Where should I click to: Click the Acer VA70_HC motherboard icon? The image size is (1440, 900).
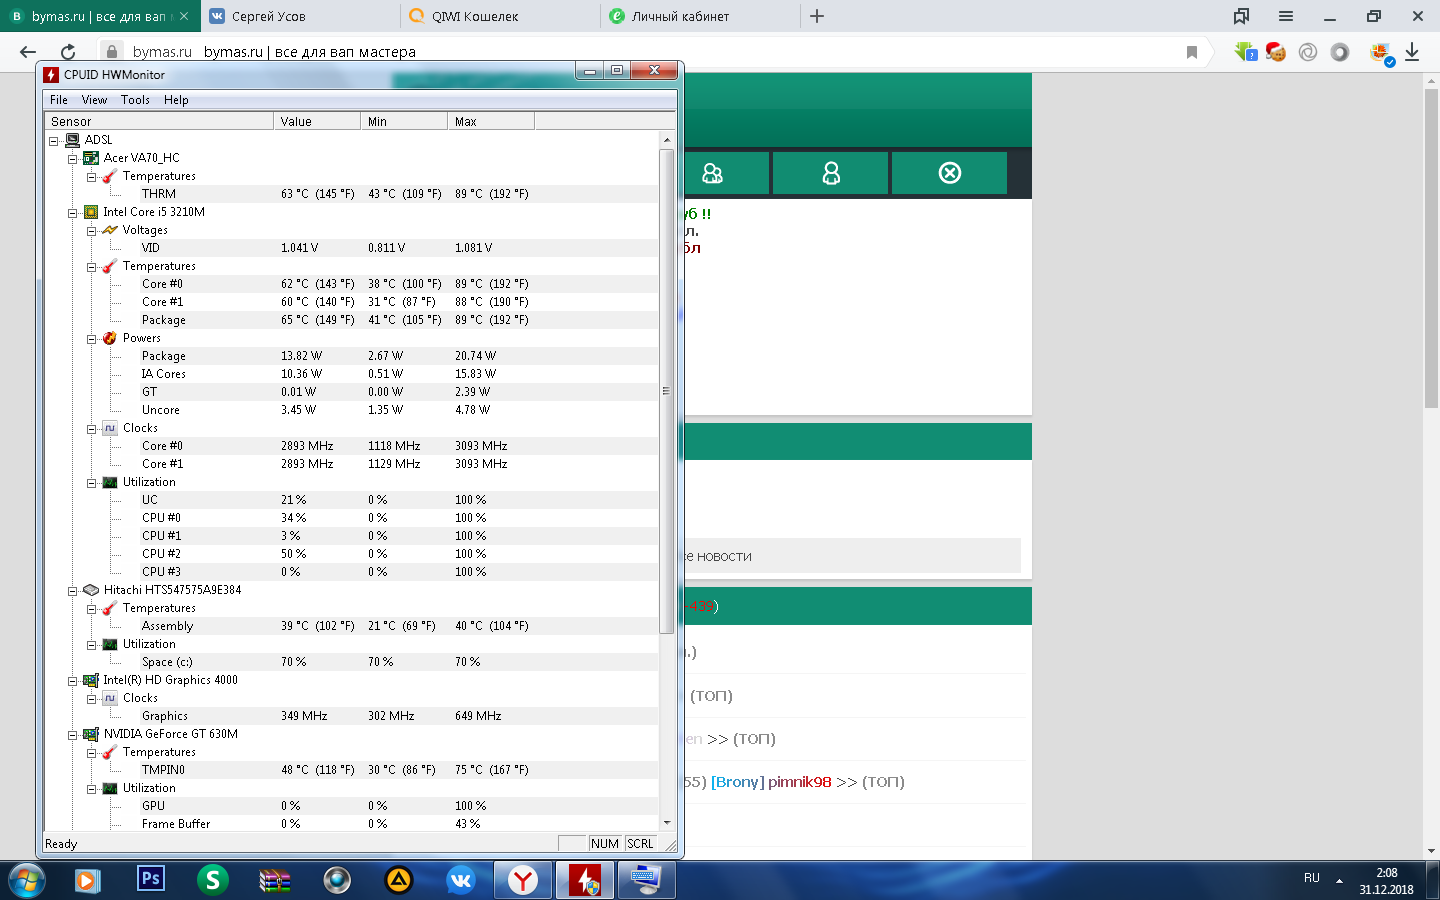91,158
